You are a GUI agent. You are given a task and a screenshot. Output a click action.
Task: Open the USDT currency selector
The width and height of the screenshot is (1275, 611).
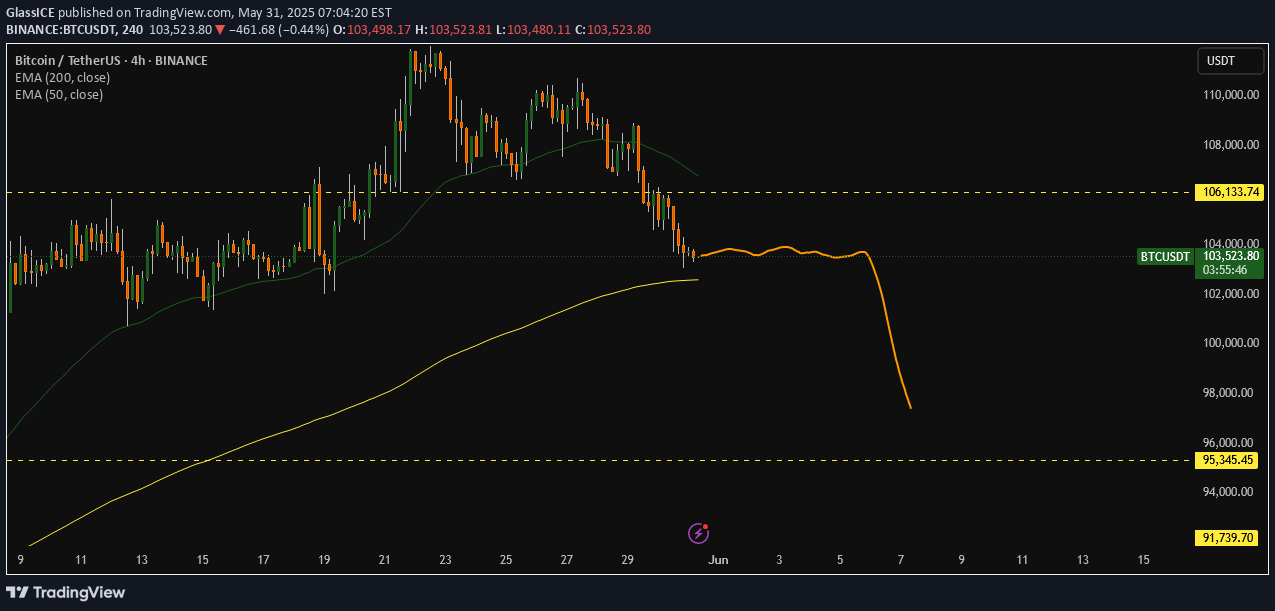click(1223, 61)
